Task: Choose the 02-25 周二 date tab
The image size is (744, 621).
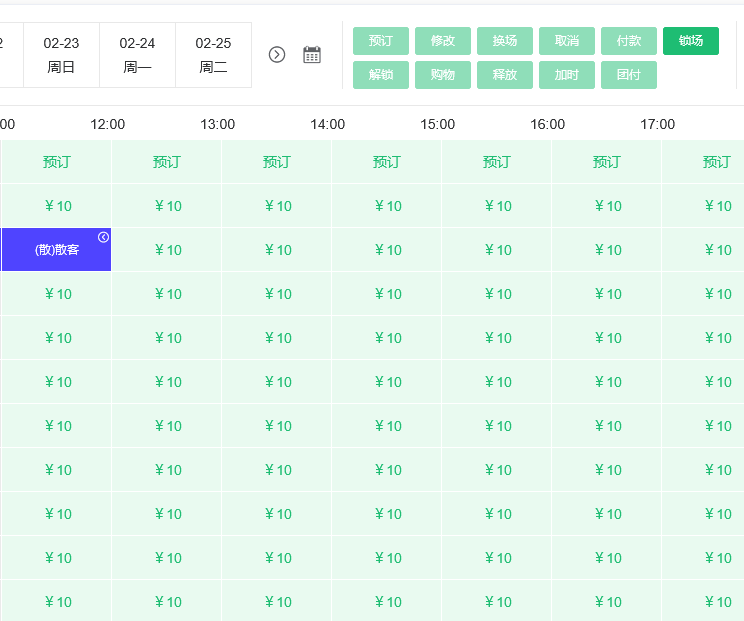Action: tap(213, 55)
